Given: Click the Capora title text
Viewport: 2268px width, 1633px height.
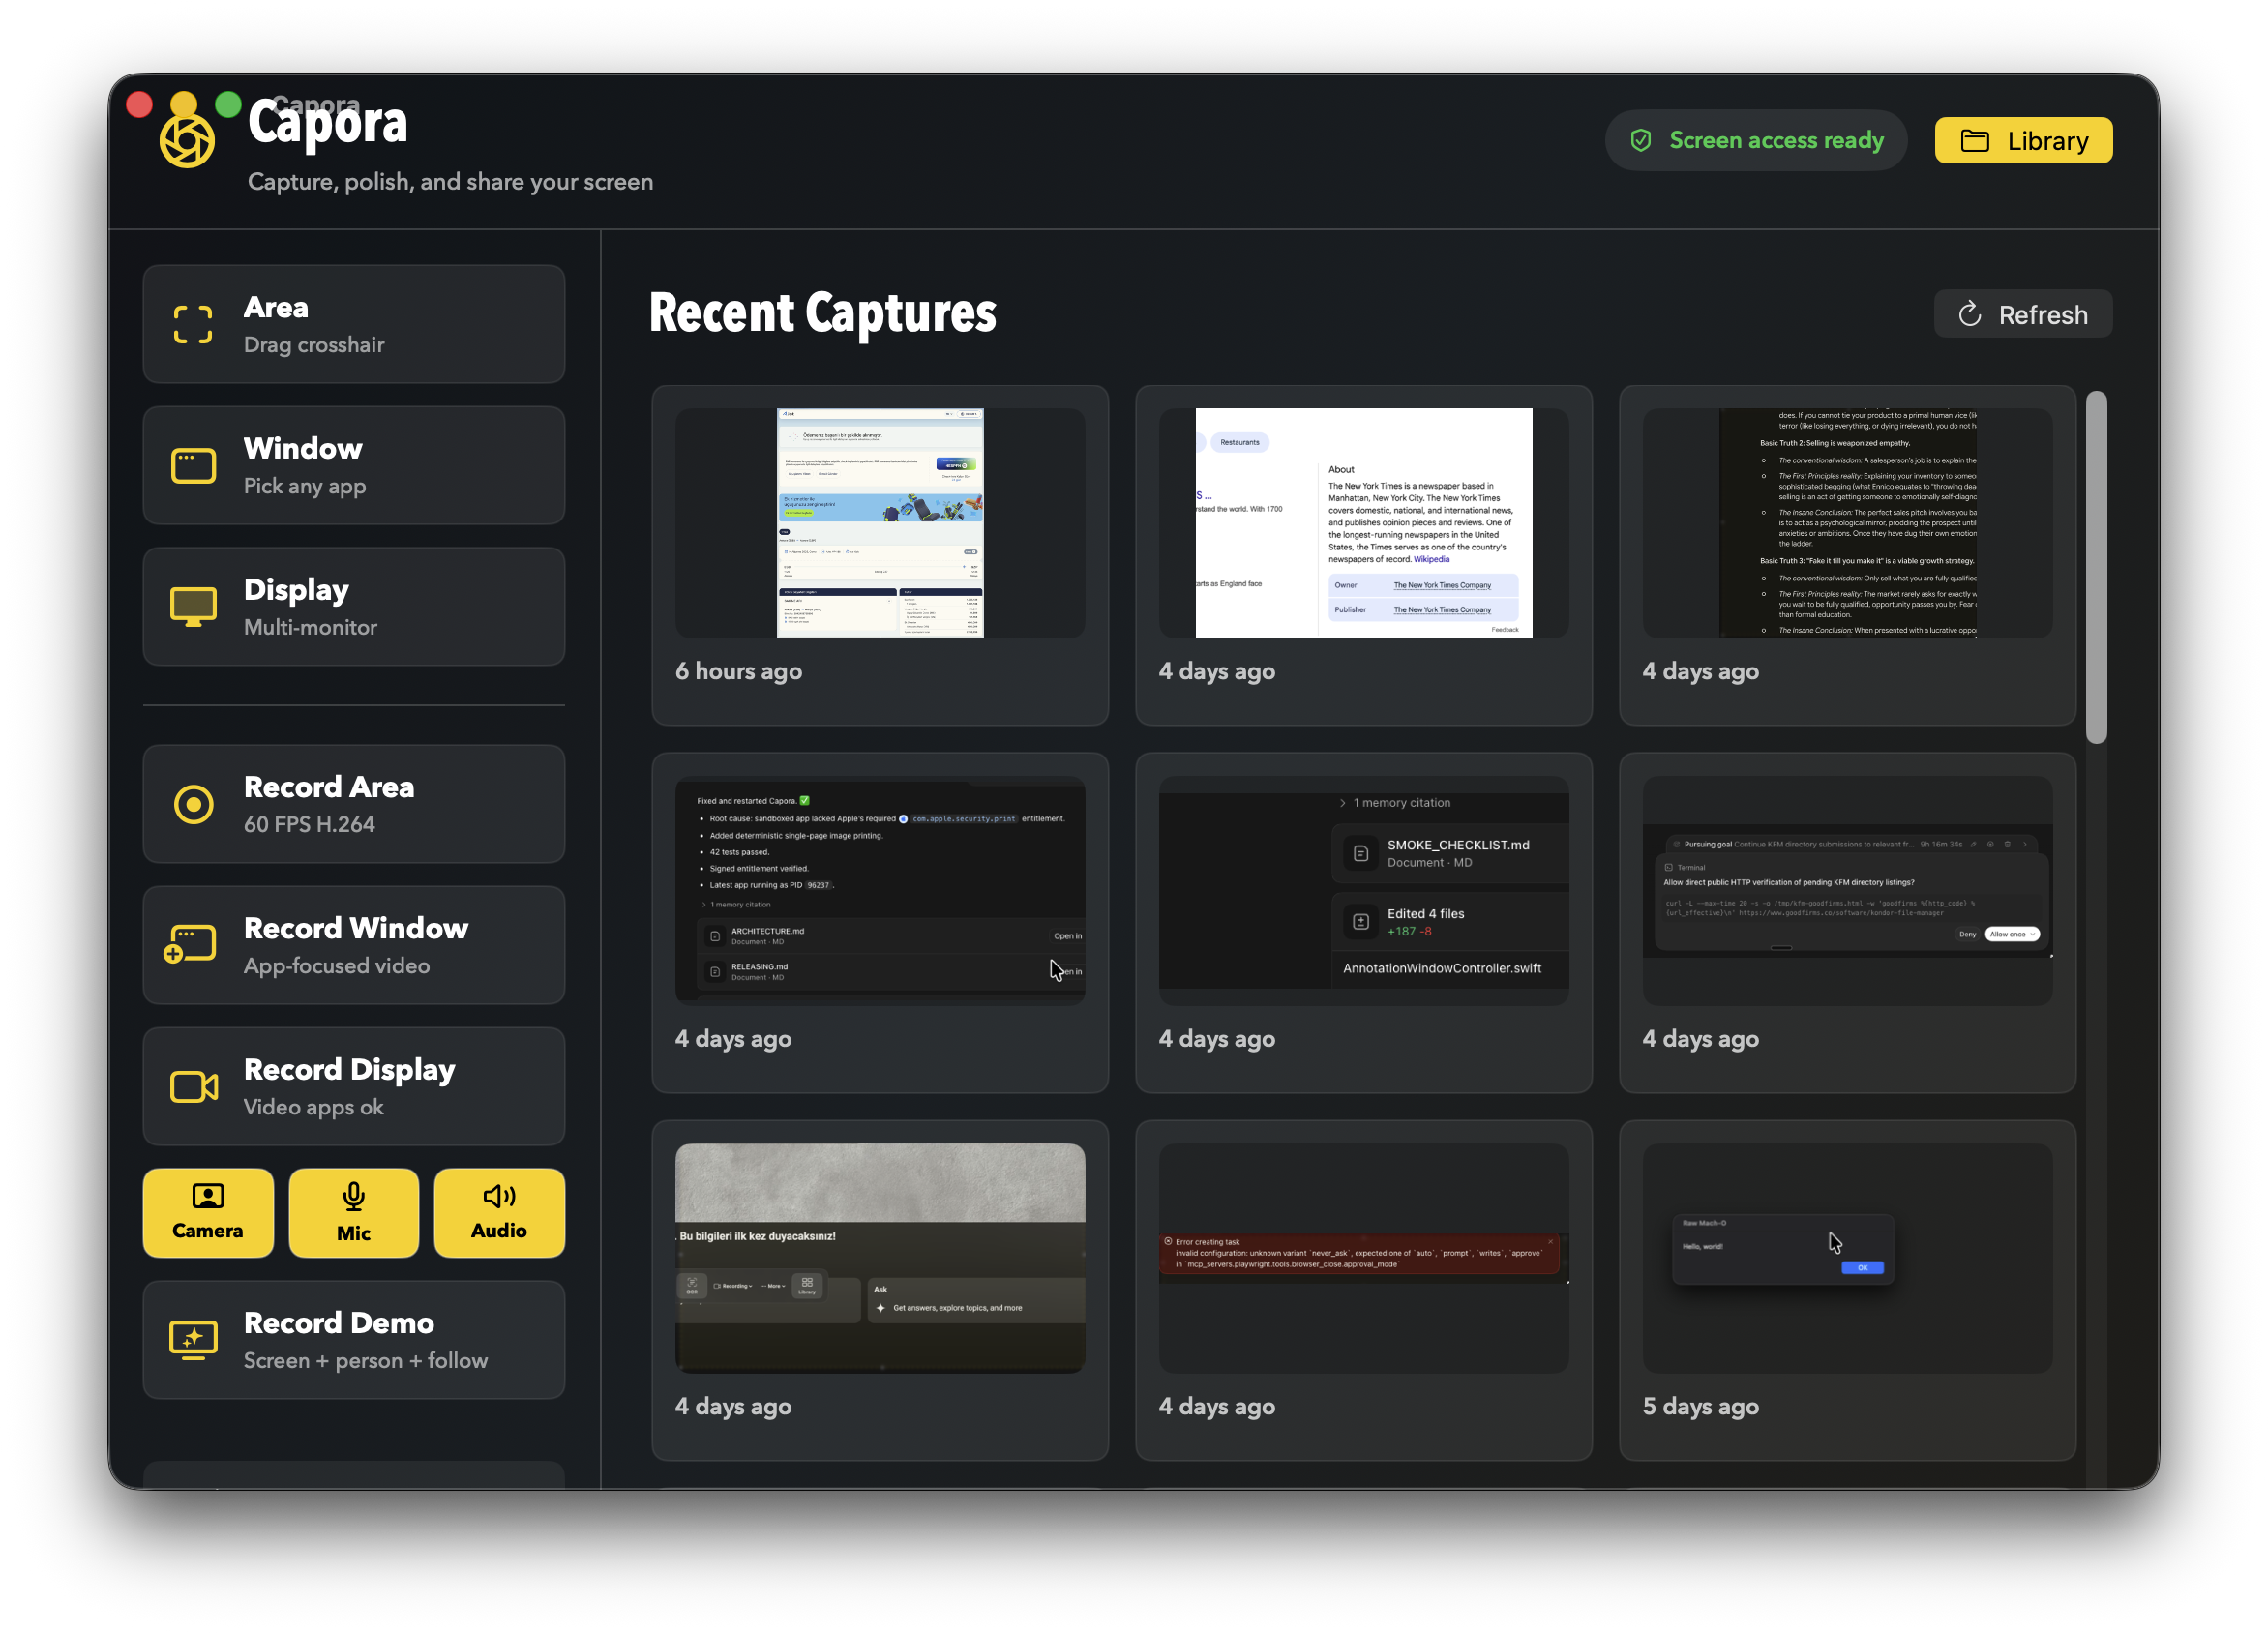Looking at the screenshot, I should coord(328,124).
